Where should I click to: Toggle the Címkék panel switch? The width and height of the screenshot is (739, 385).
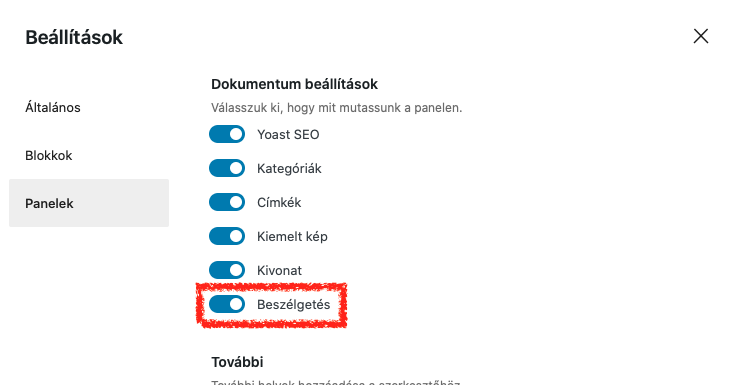pos(227,202)
